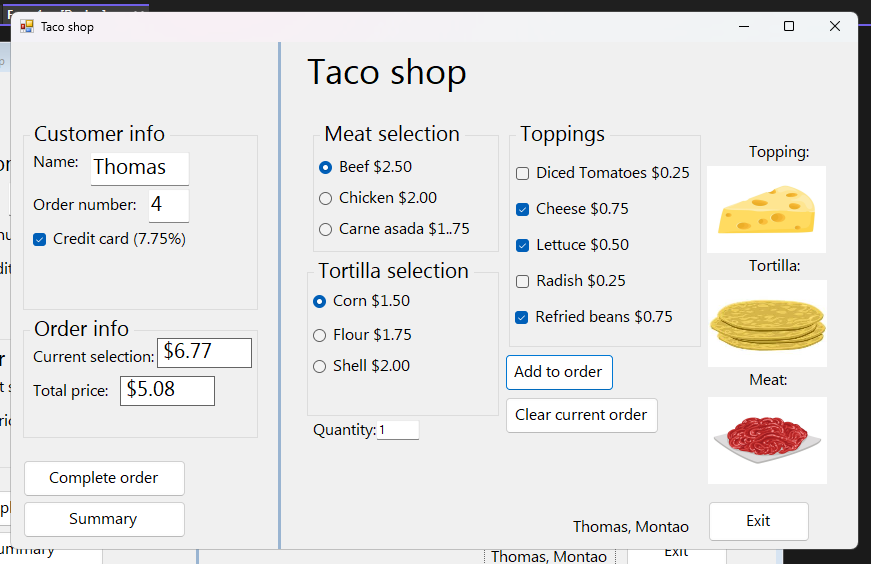Uncheck the Cheese topping

(523, 209)
